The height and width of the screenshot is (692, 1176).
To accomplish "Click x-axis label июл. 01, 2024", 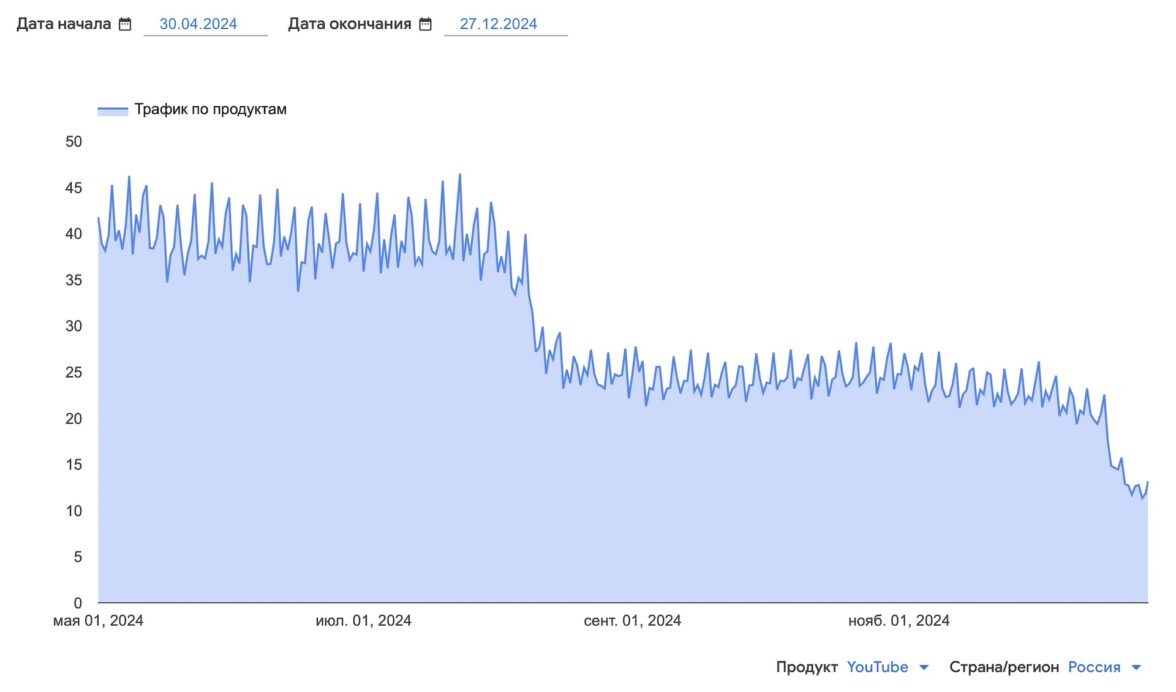I will click(x=363, y=621).
